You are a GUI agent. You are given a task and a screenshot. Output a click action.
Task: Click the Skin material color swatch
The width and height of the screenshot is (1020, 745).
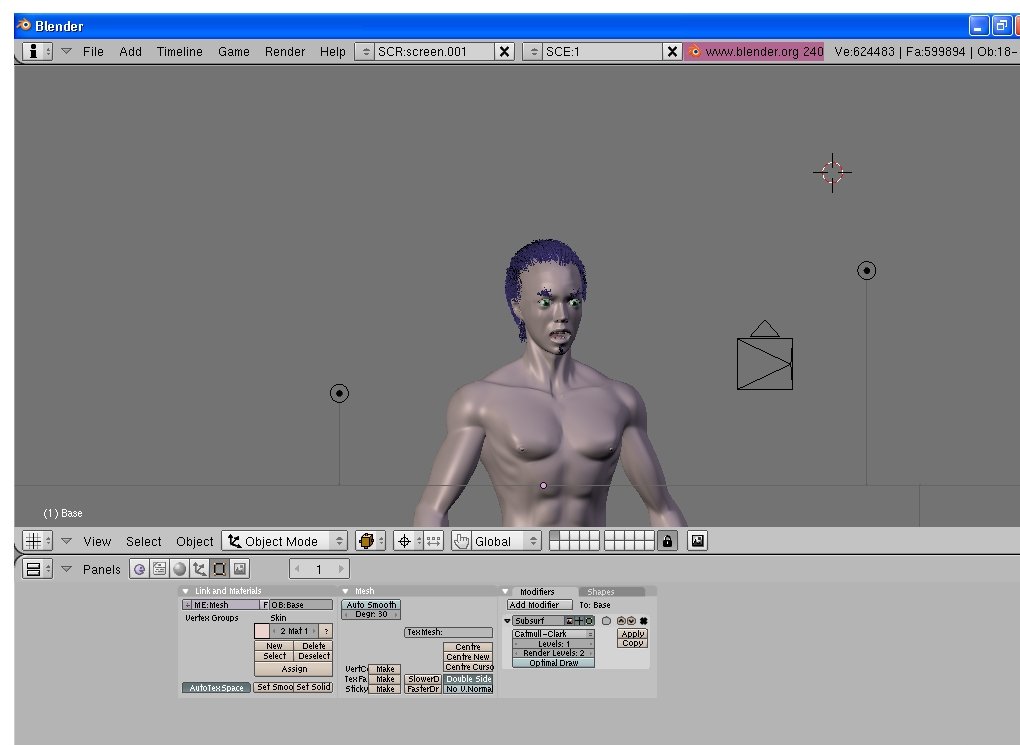point(262,631)
